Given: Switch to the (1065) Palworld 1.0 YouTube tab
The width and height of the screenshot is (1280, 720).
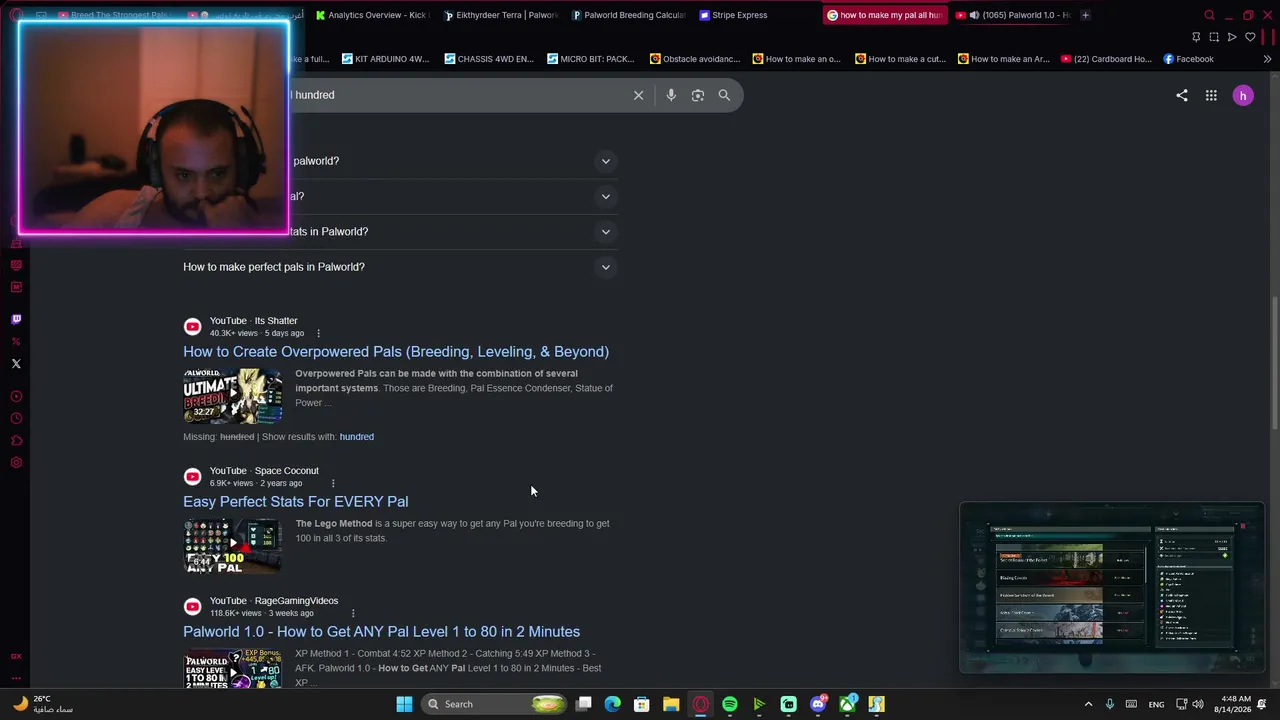Looking at the screenshot, I should [x=1012, y=15].
